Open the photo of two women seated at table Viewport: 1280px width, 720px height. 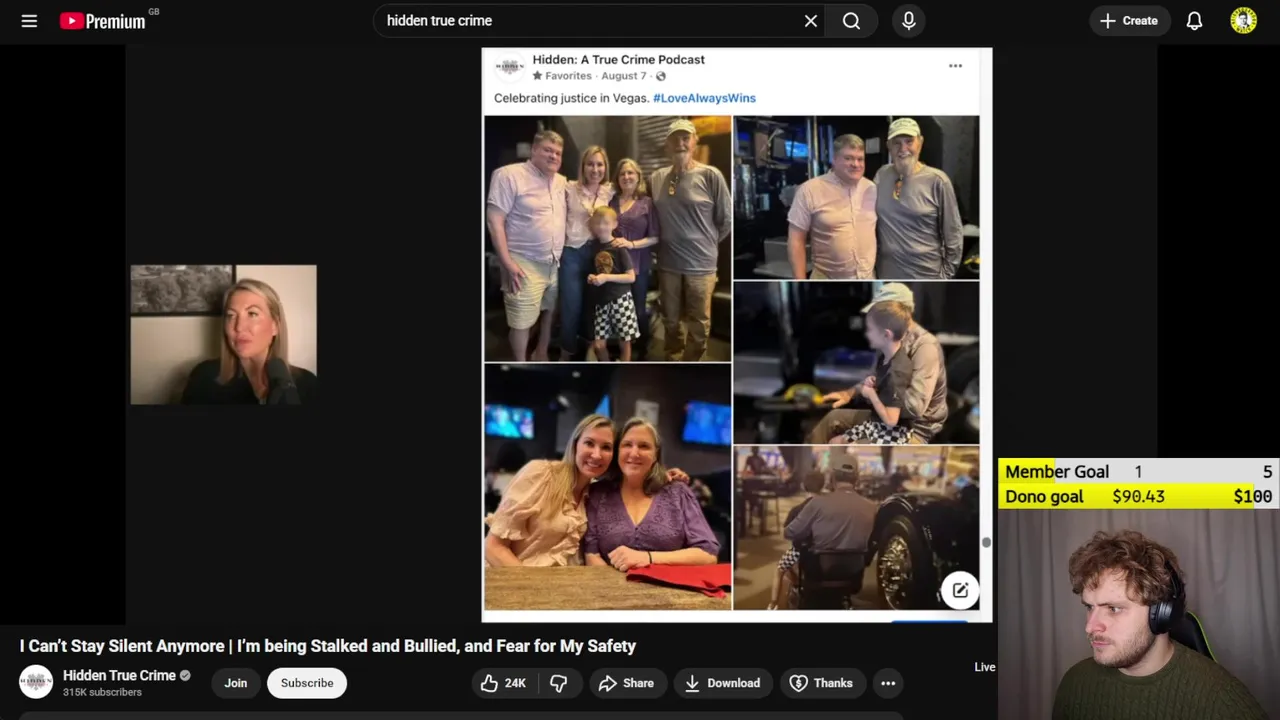(607, 487)
